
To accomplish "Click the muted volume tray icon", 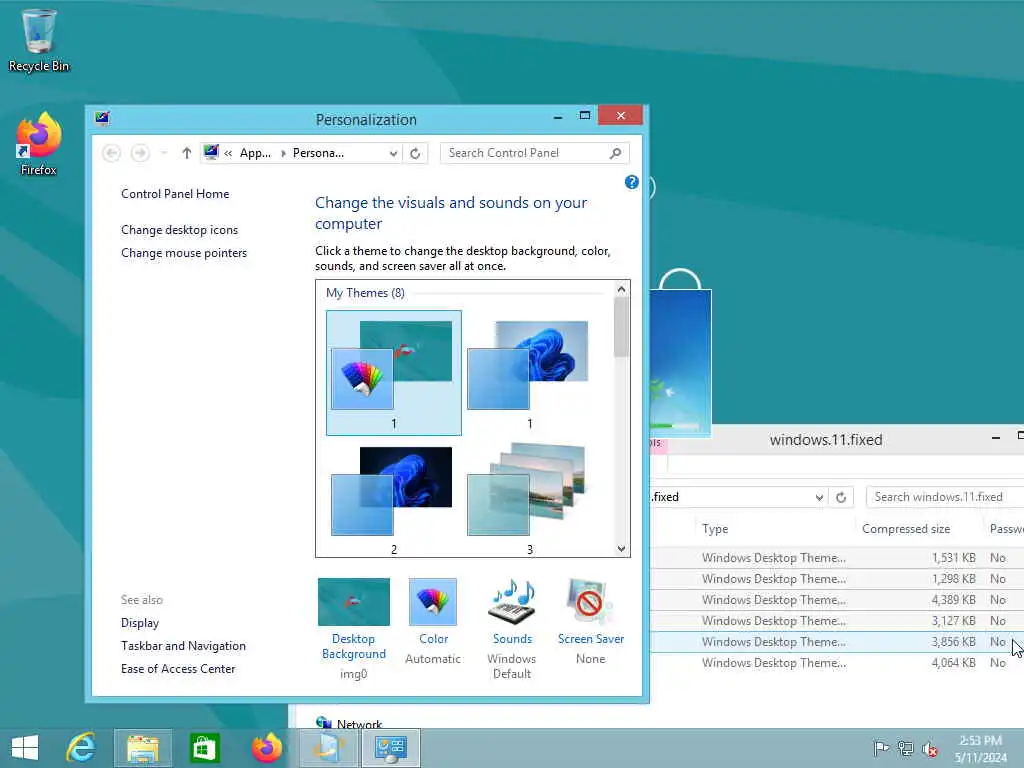I will pos(929,748).
